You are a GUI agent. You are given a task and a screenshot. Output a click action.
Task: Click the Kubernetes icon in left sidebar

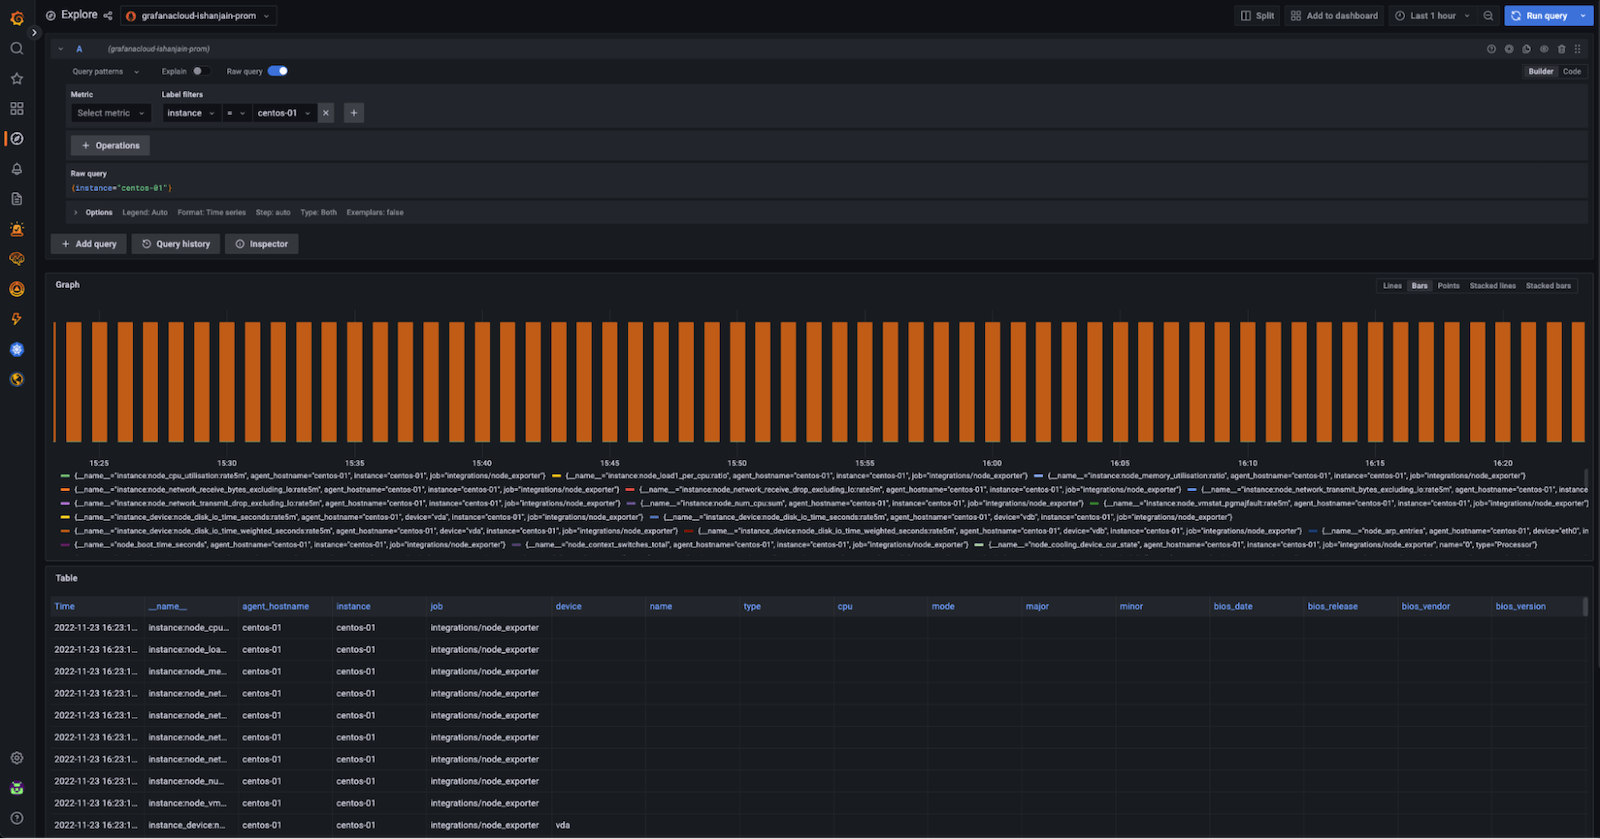[17, 349]
